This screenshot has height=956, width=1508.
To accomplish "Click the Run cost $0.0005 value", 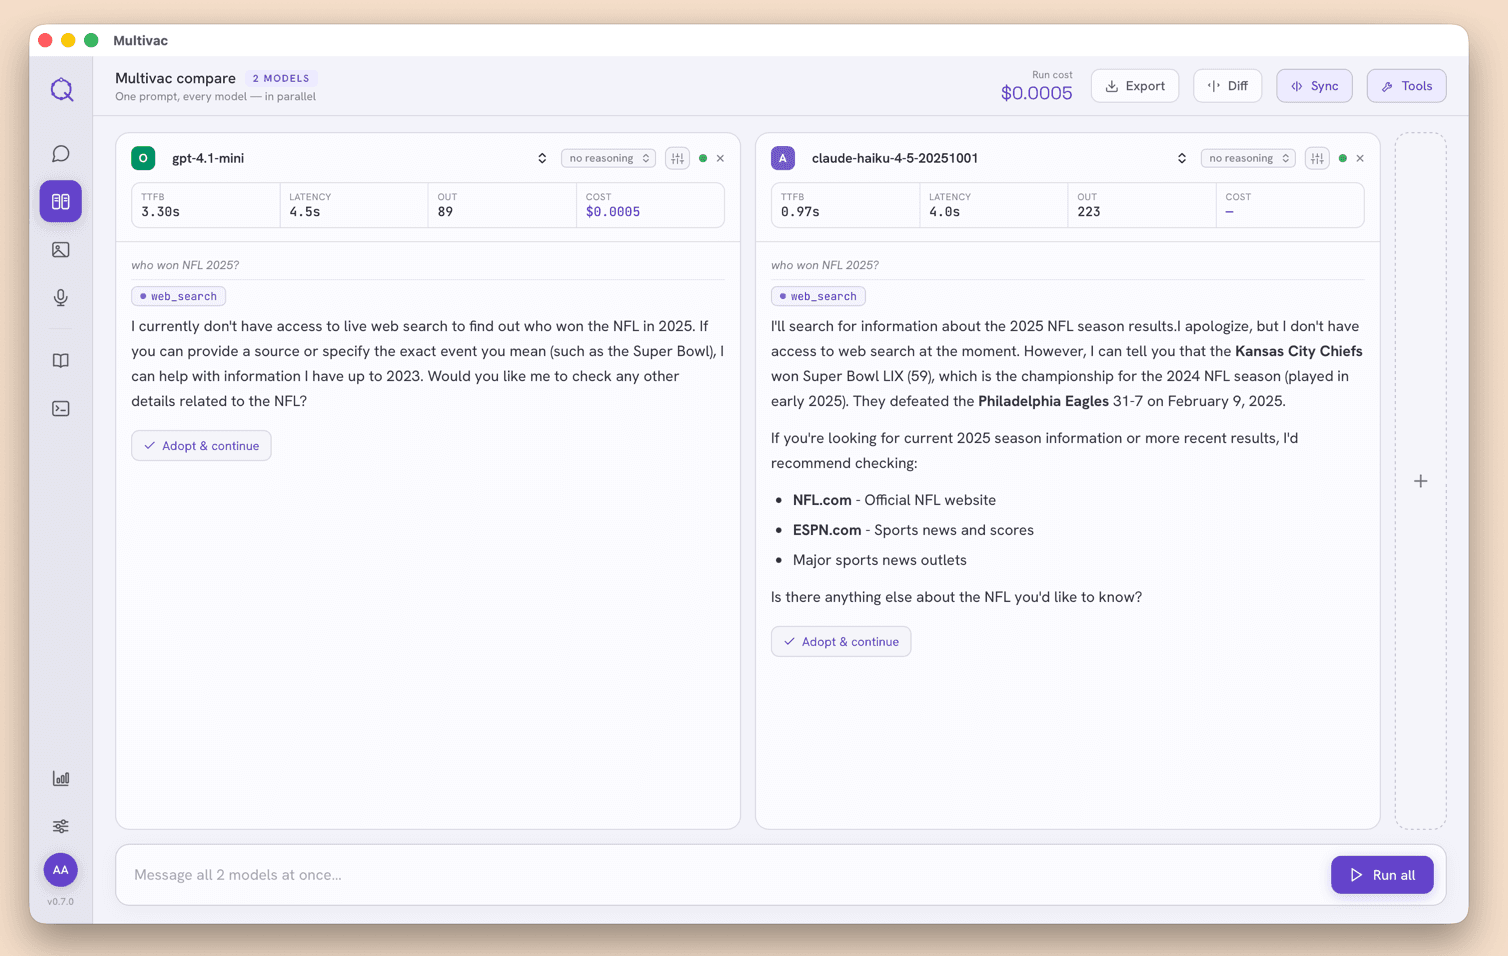I will (1037, 93).
